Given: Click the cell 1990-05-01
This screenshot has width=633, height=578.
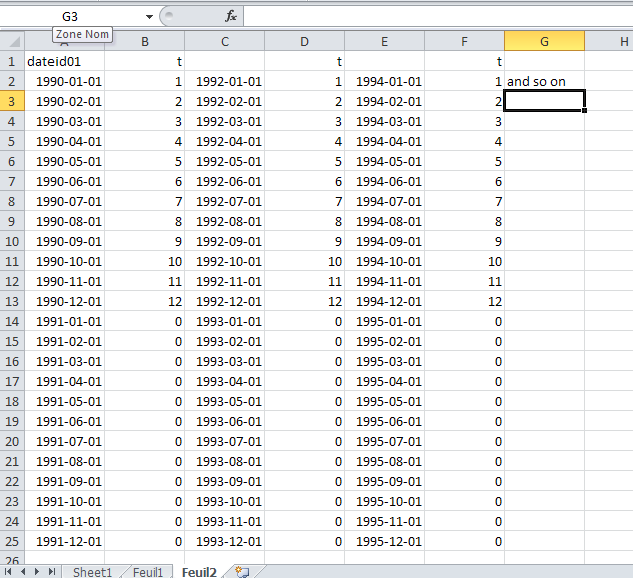Looking at the screenshot, I should [x=65, y=161].
